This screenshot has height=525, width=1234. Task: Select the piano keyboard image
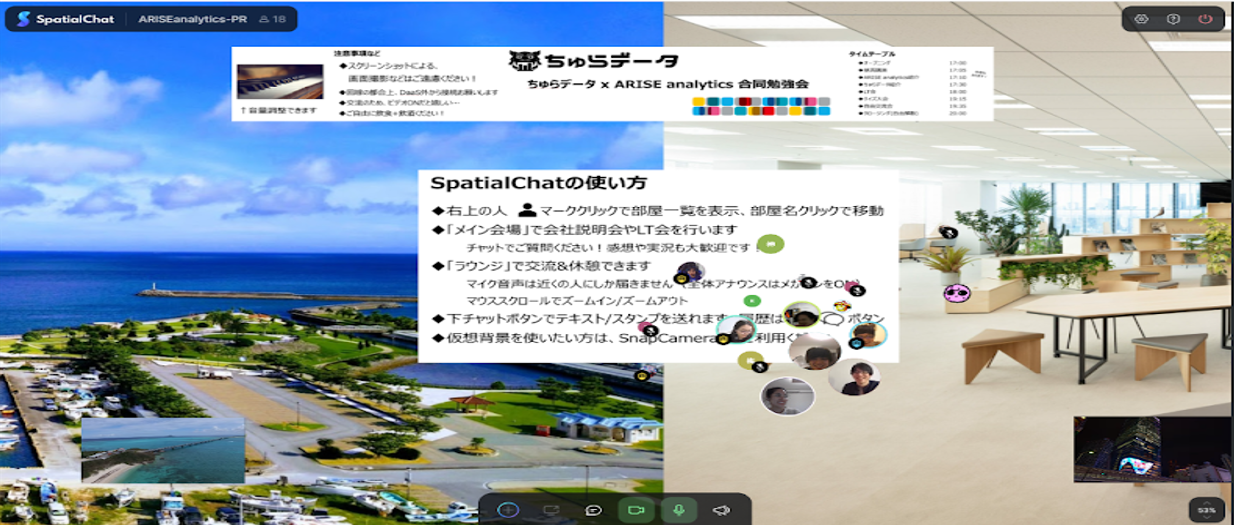coord(280,83)
